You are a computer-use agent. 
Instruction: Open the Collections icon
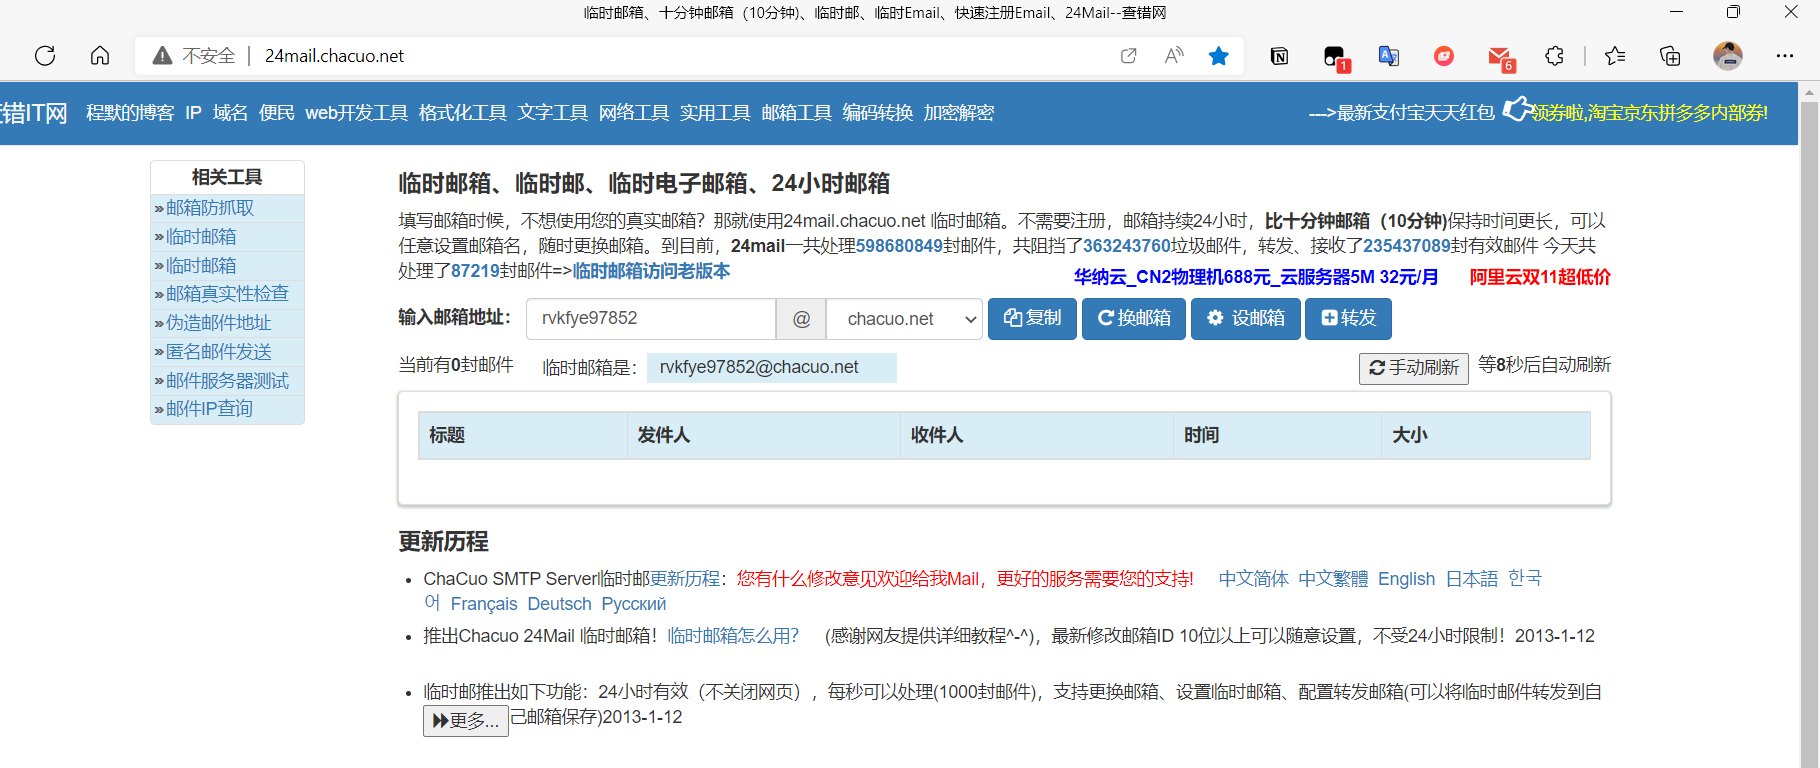click(x=1670, y=56)
